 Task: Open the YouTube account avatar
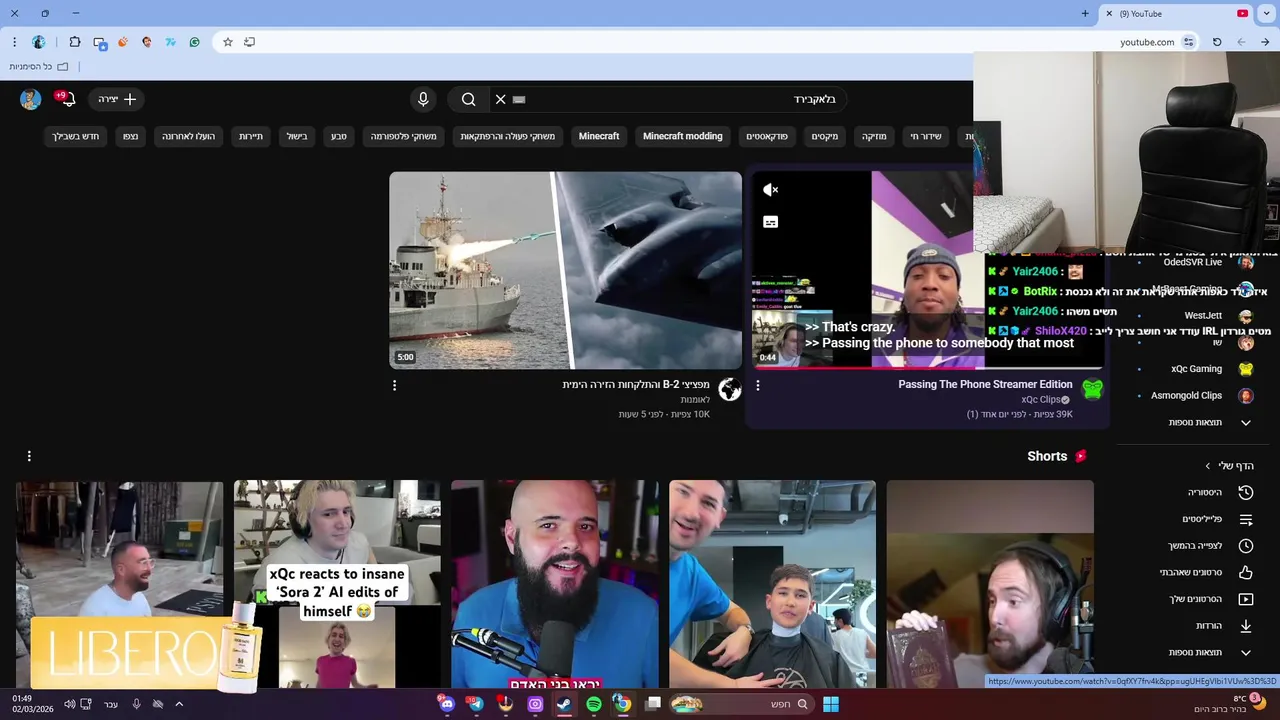[x=31, y=99]
